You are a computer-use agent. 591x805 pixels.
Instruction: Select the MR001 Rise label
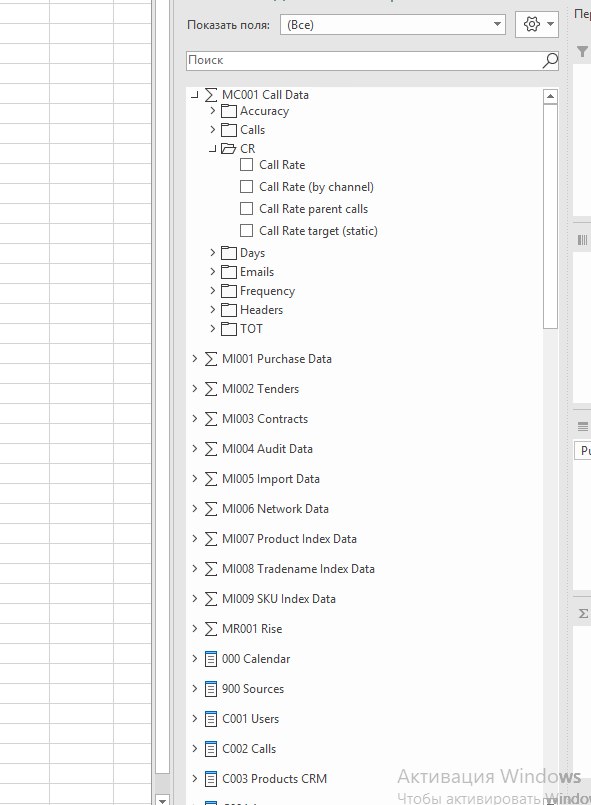click(x=252, y=629)
